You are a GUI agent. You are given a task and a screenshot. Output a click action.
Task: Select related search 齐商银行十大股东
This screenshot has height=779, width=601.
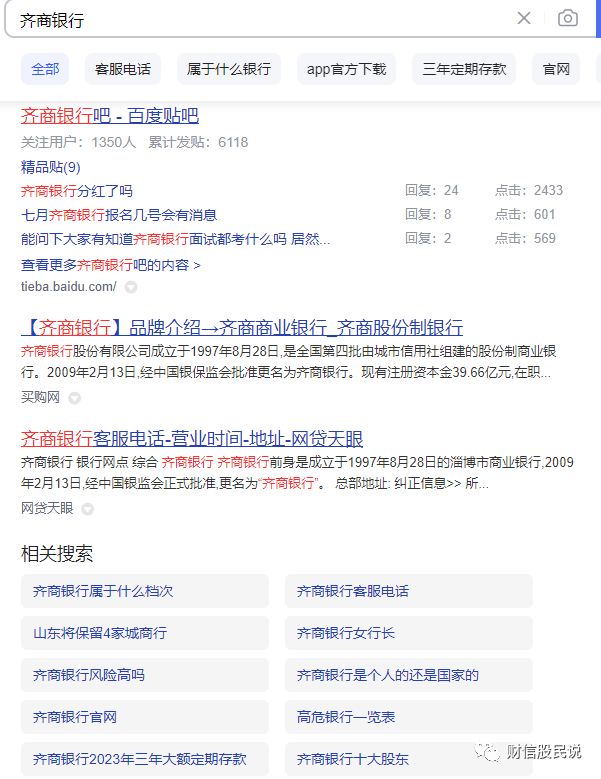(x=409, y=759)
